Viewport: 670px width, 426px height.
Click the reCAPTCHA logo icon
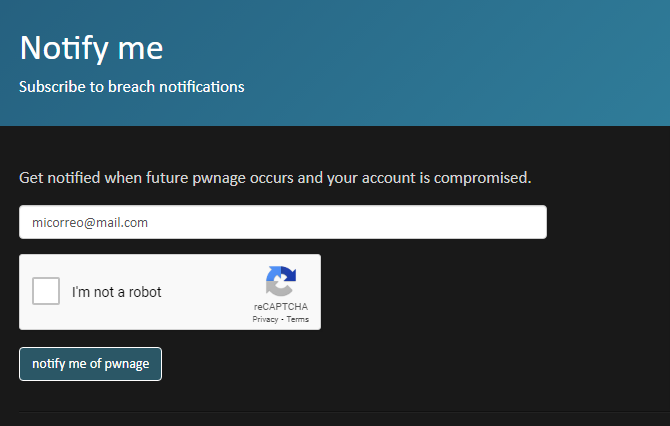(281, 281)
